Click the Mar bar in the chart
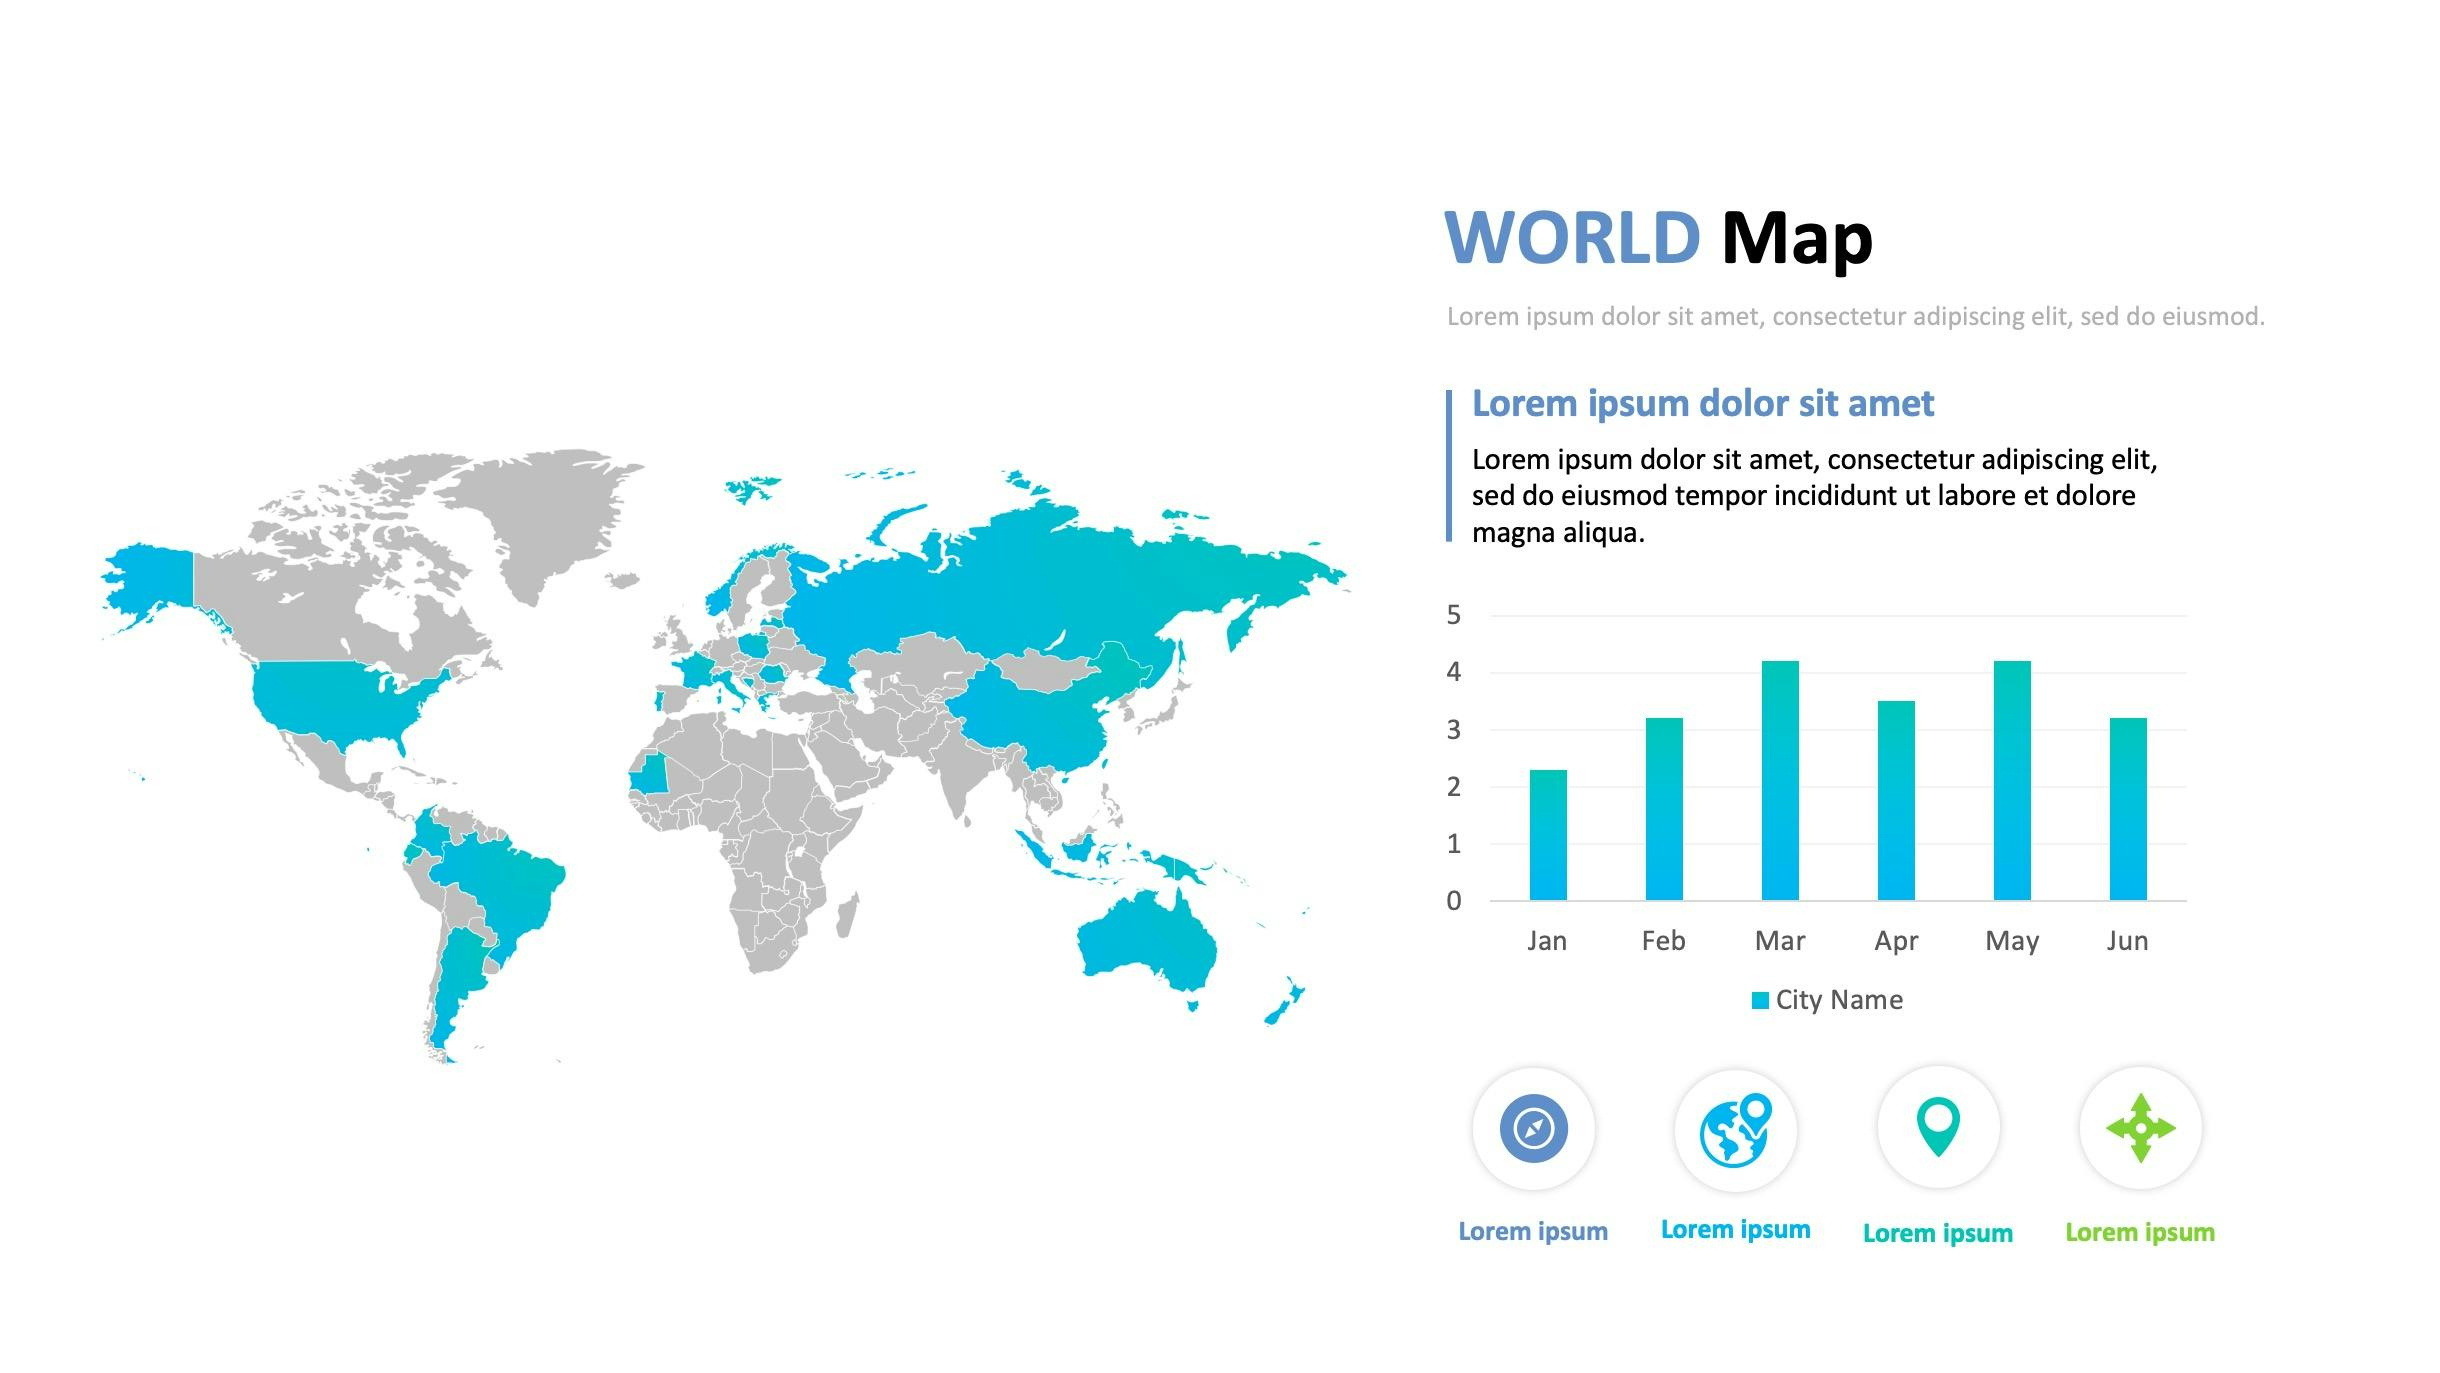This screenshot has height=1373, width=2440. (x=1780, y=780)
